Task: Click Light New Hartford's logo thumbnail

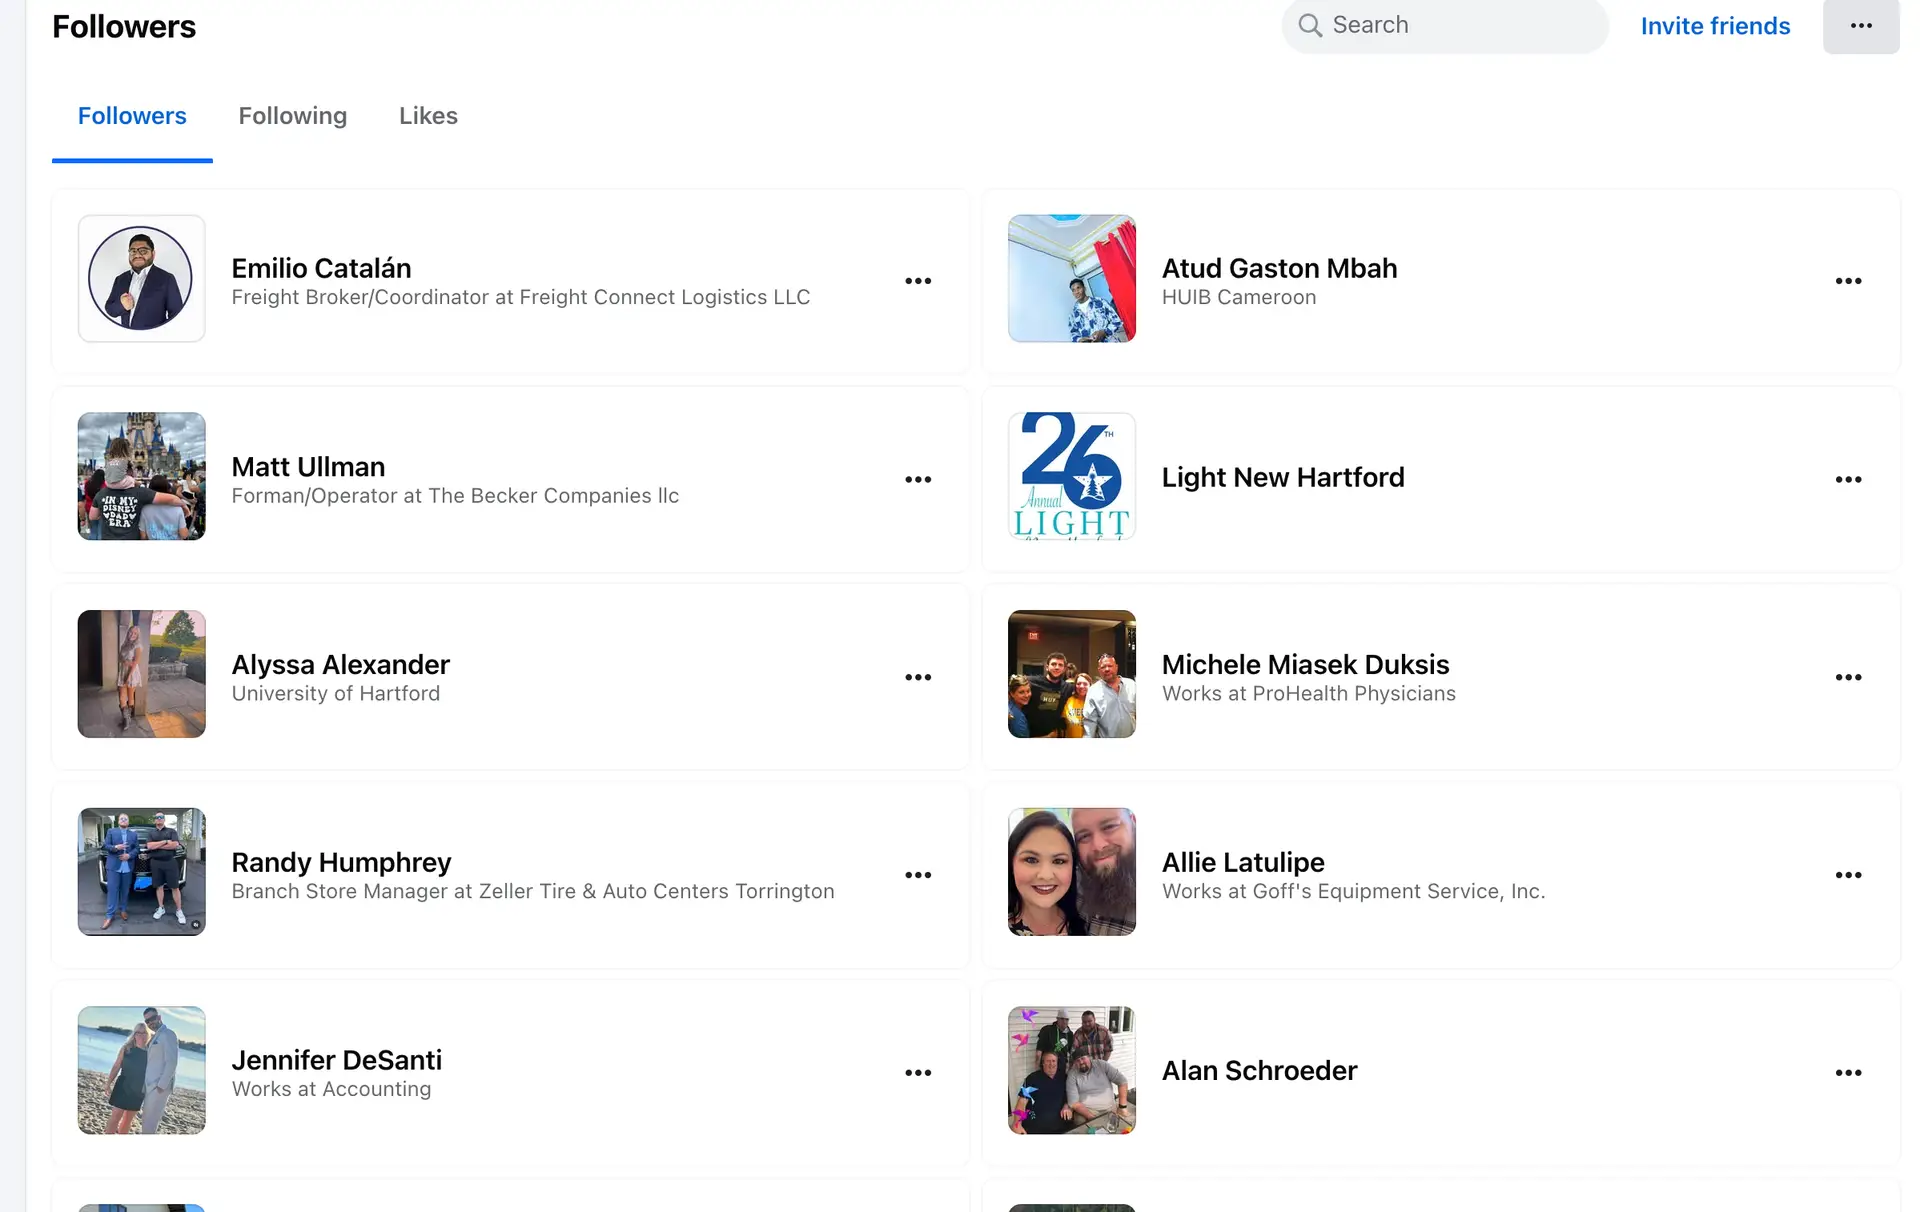Action: click(x=1071, y=476)
